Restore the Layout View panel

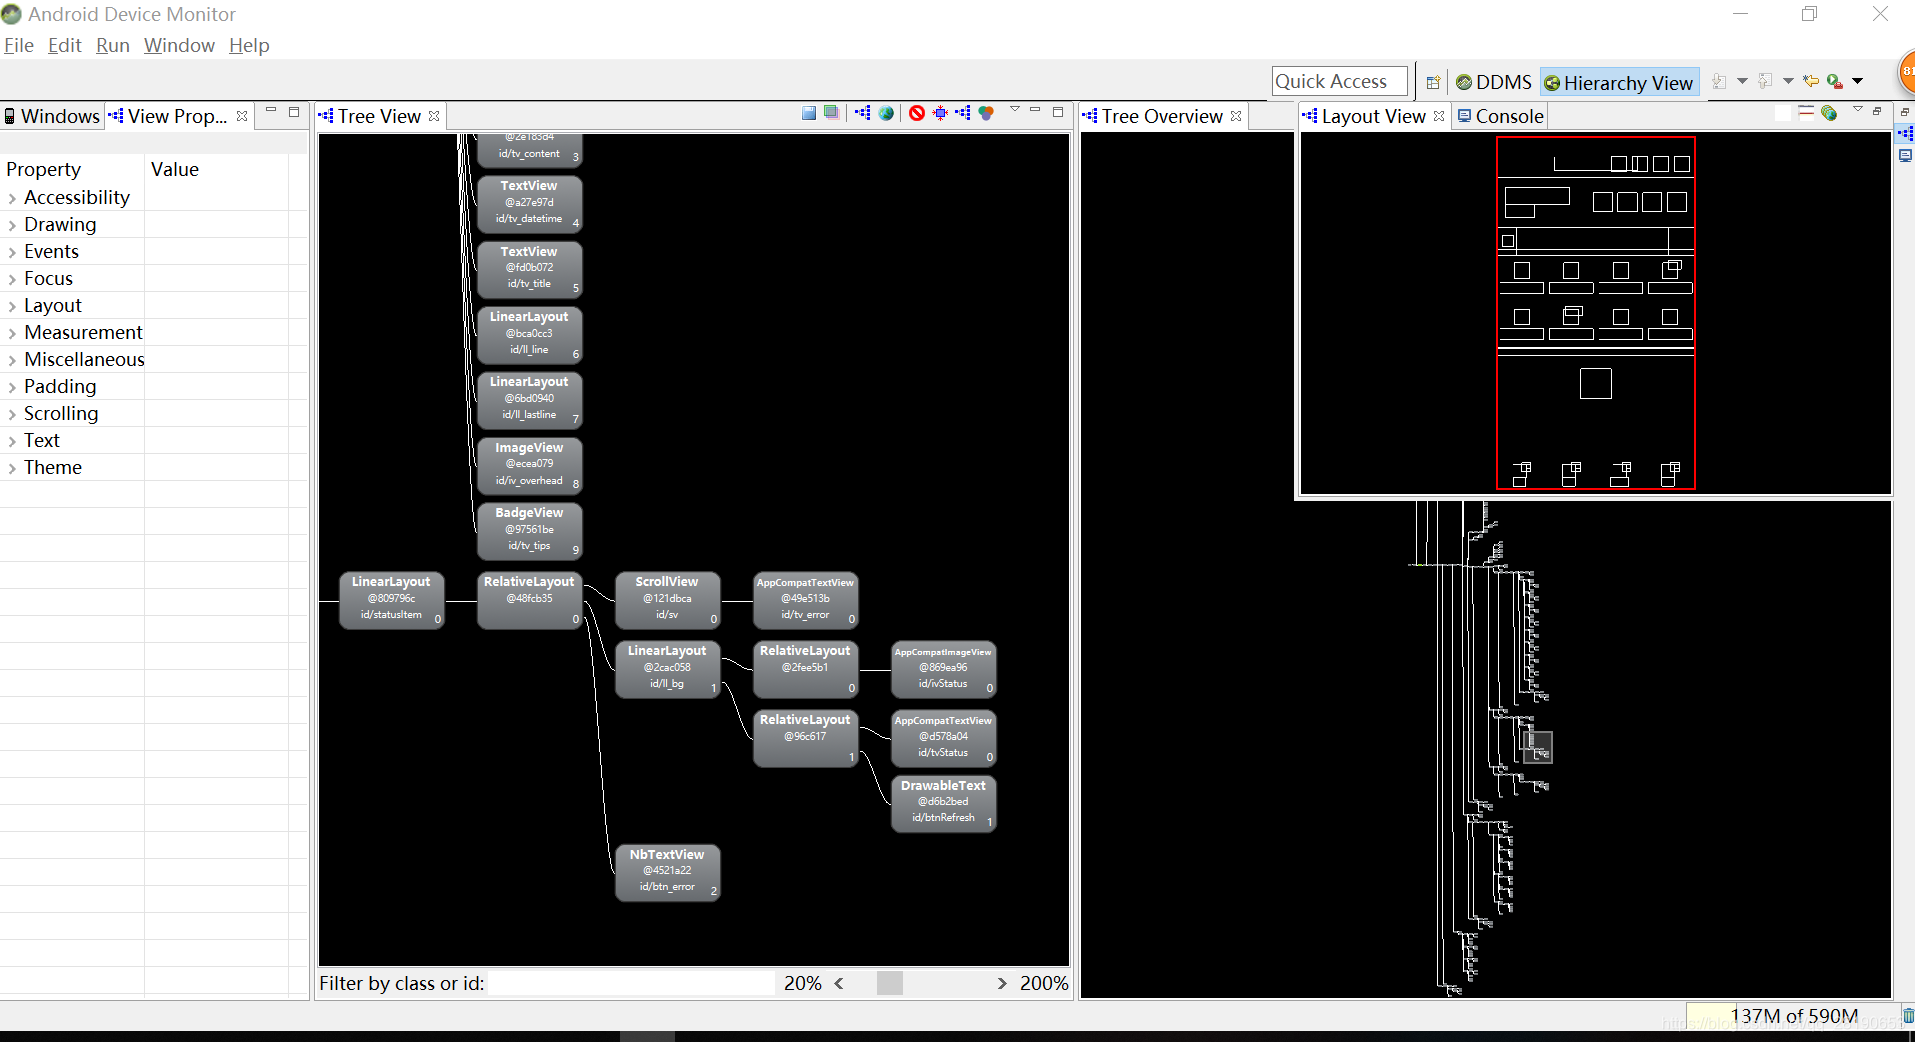coord(1877,111)
